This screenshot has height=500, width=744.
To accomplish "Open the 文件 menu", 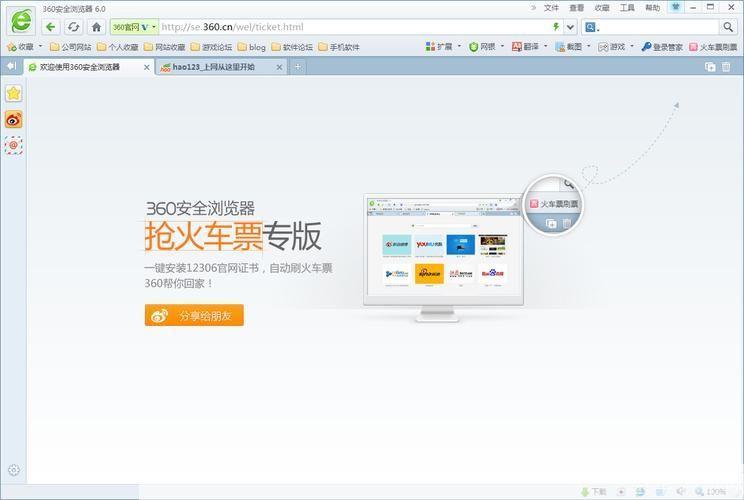I will [x=551, y=8].
